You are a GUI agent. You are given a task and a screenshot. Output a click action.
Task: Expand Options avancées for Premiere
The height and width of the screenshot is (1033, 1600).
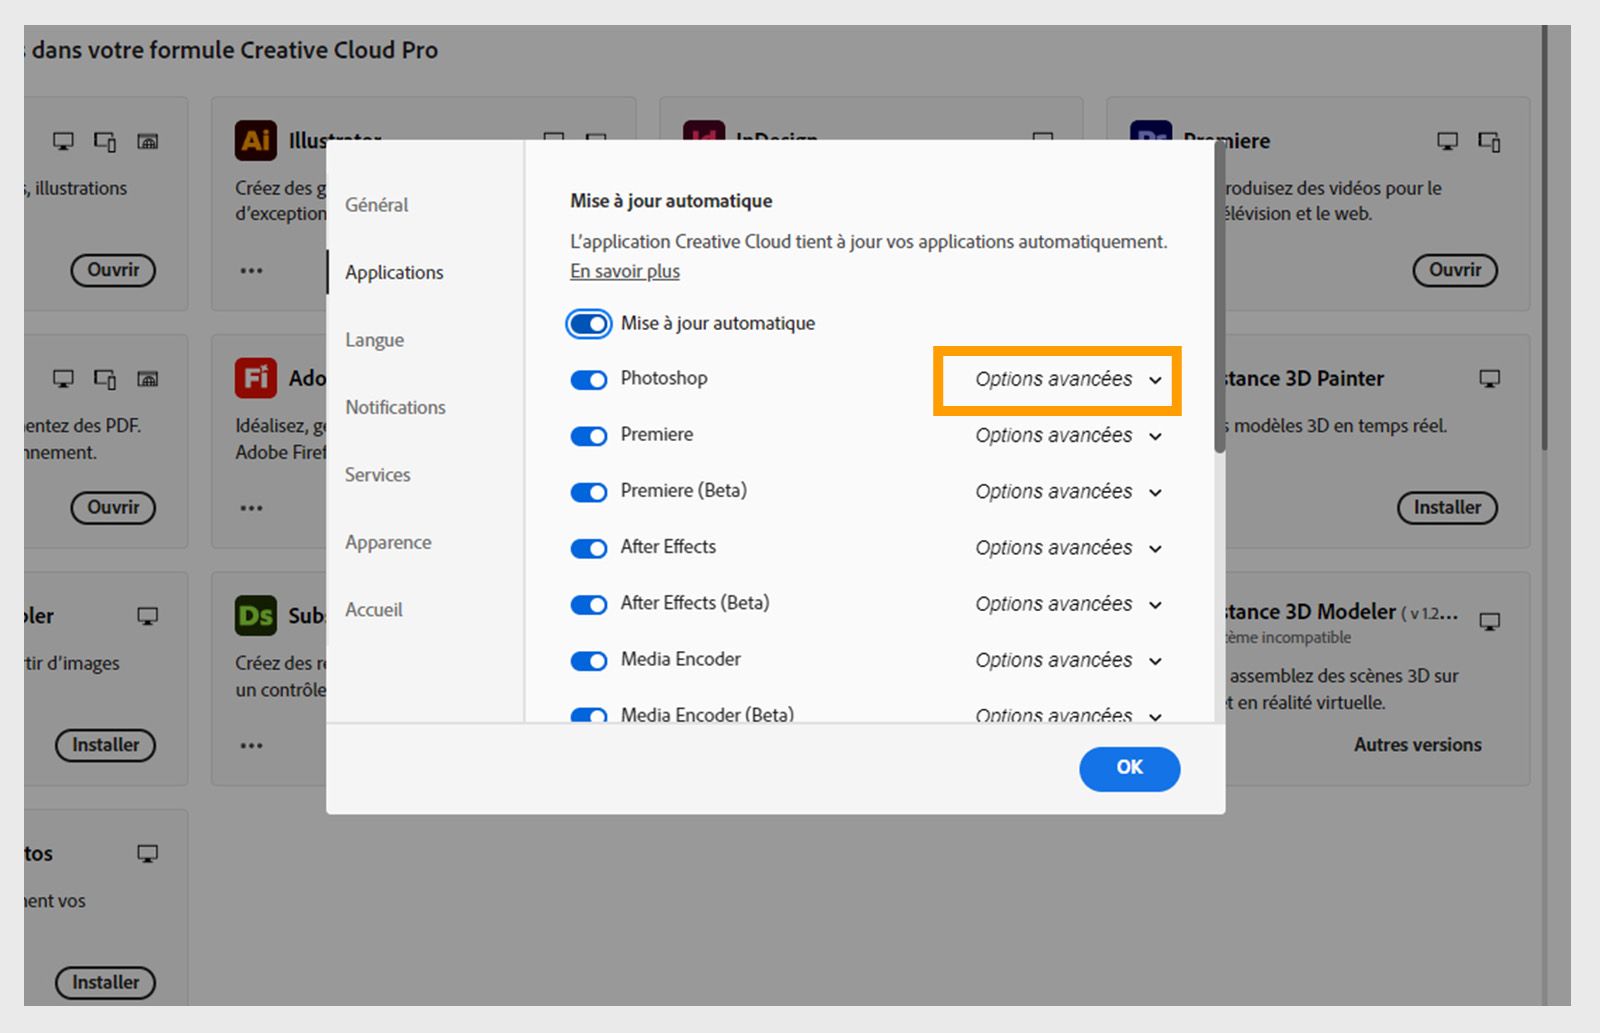(1068, 435)
